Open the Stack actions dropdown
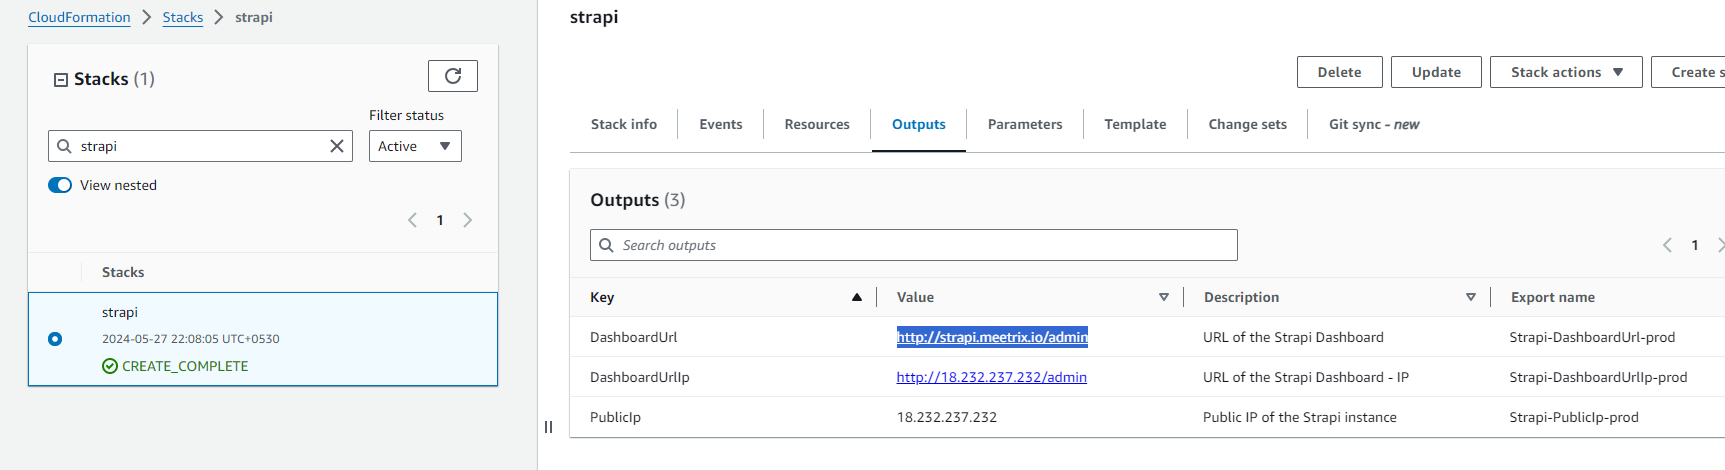 click(x=1566, y=72)
